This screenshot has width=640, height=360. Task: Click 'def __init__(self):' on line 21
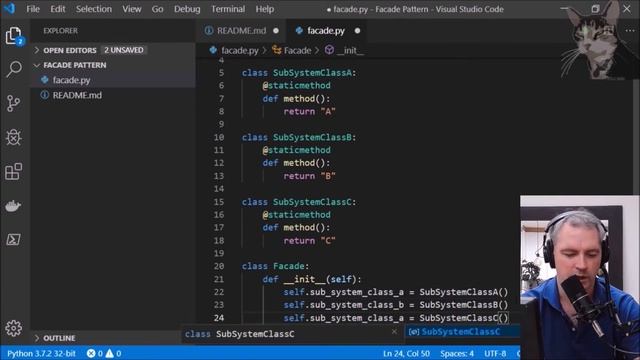[312, 279]
